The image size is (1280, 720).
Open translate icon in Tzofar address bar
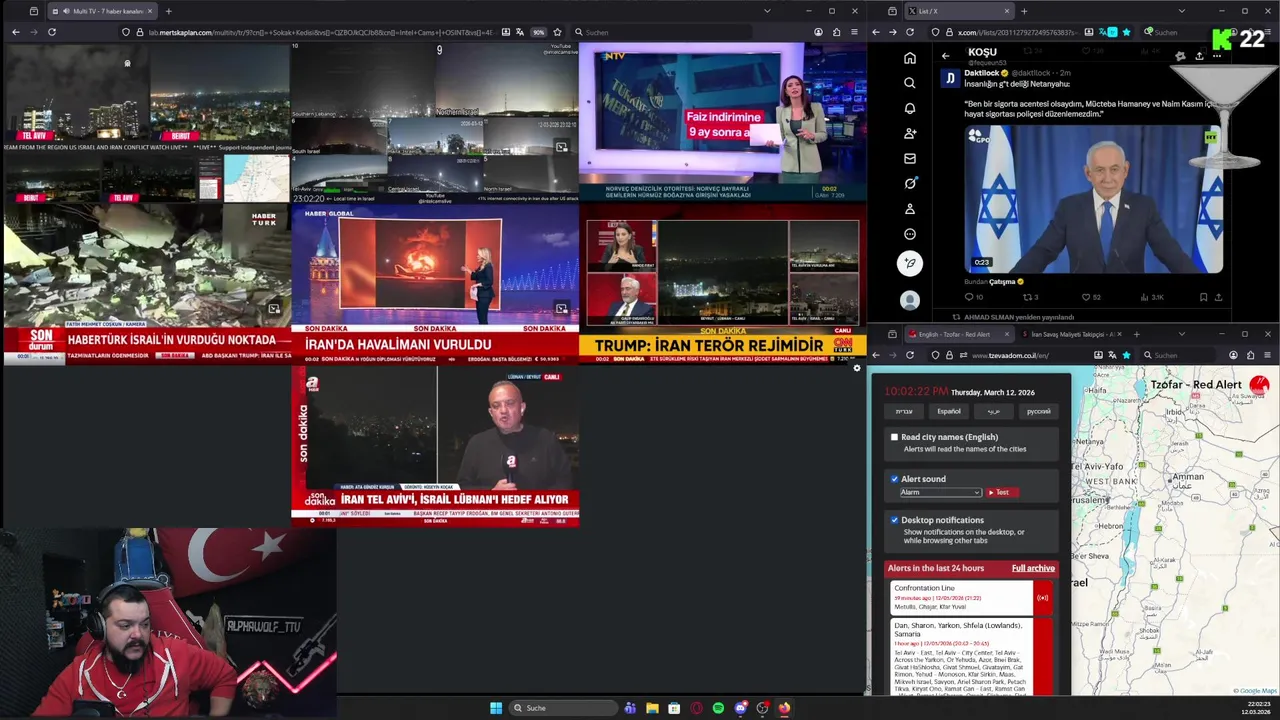1112,355
